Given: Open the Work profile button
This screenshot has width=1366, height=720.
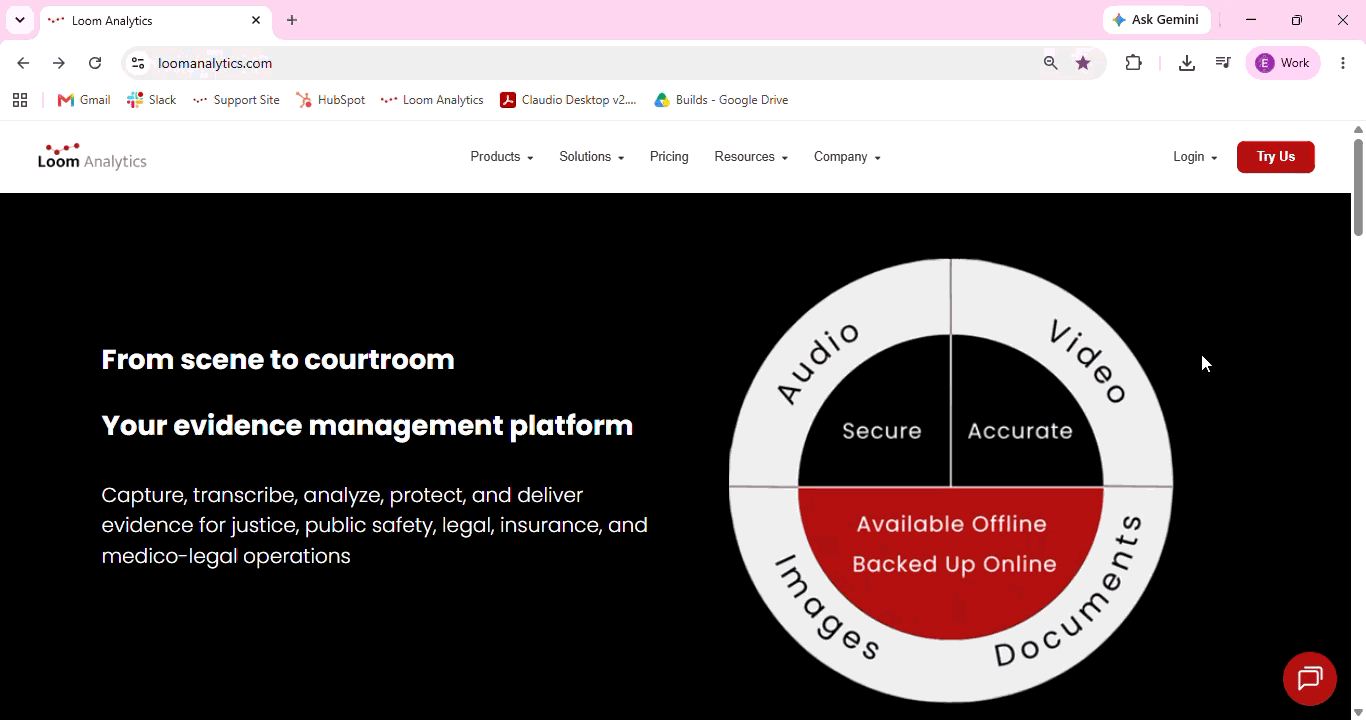Looking at the screenshot, I should click(x=1283, y=63).
